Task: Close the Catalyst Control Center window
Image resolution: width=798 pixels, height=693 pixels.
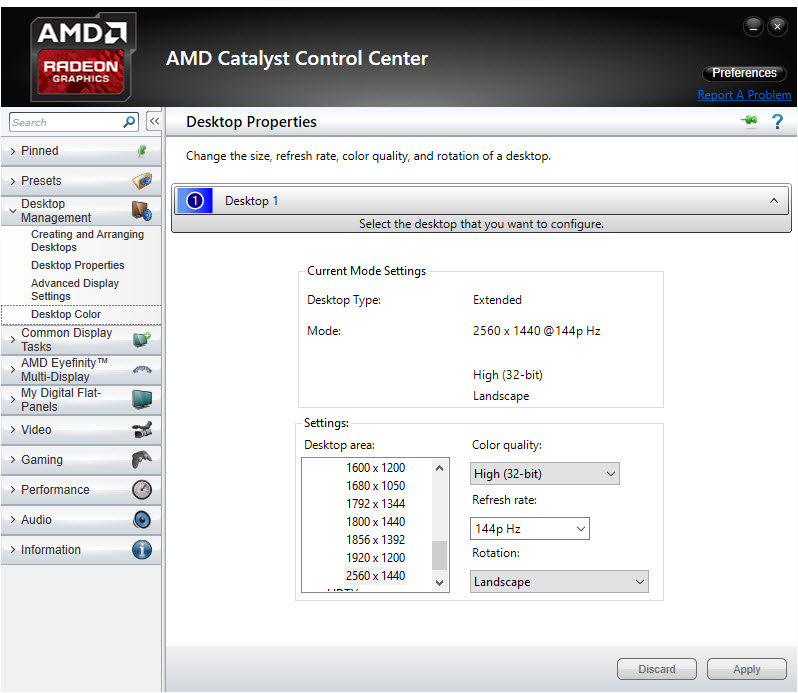Action: click(x=777, y=26)
